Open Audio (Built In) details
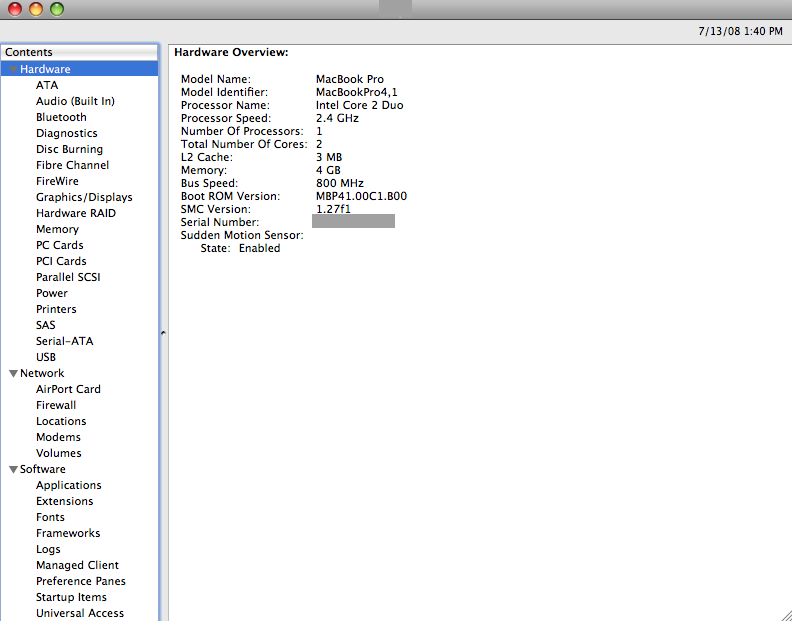792x621 pixels. pos(75,101)
